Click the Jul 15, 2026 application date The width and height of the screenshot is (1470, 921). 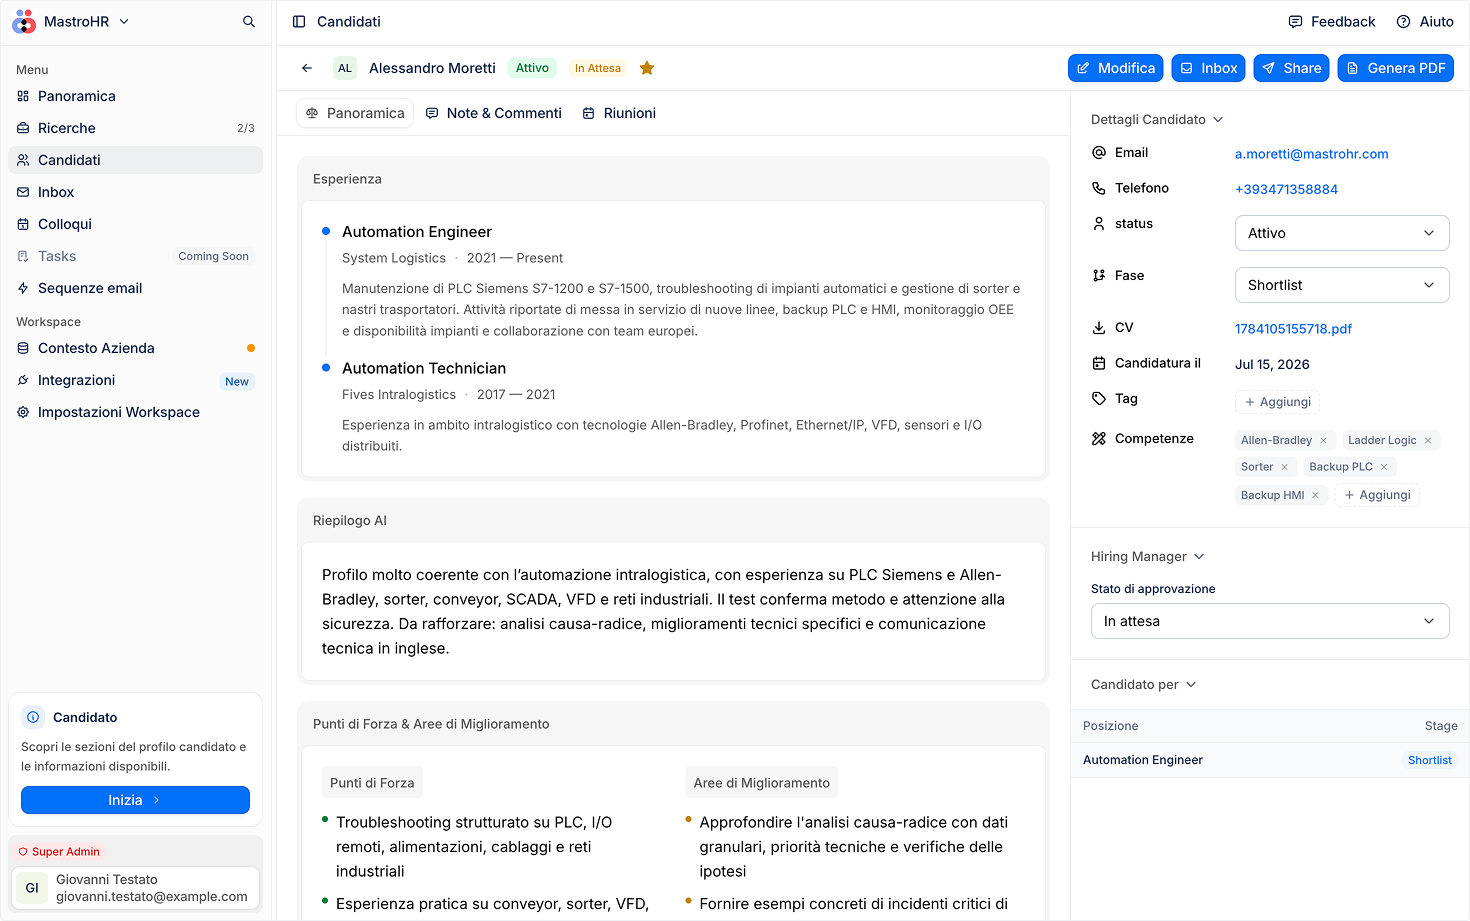click(1272, 364)
